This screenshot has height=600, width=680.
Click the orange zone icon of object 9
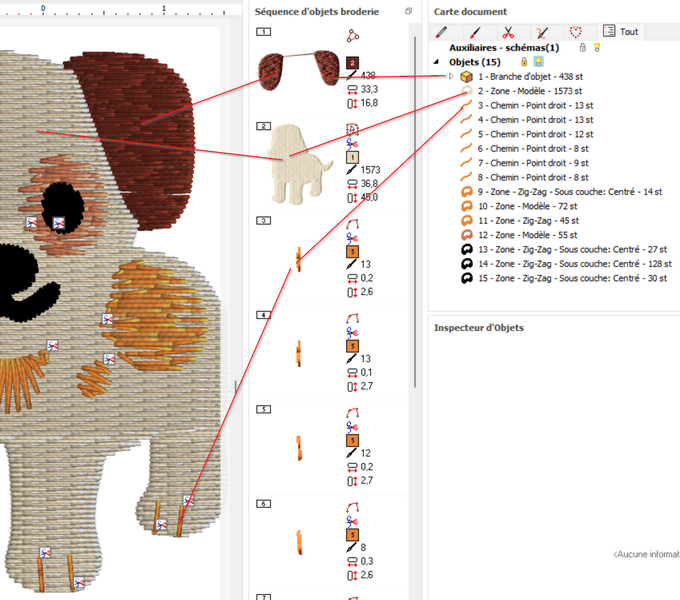pos(467,192)
